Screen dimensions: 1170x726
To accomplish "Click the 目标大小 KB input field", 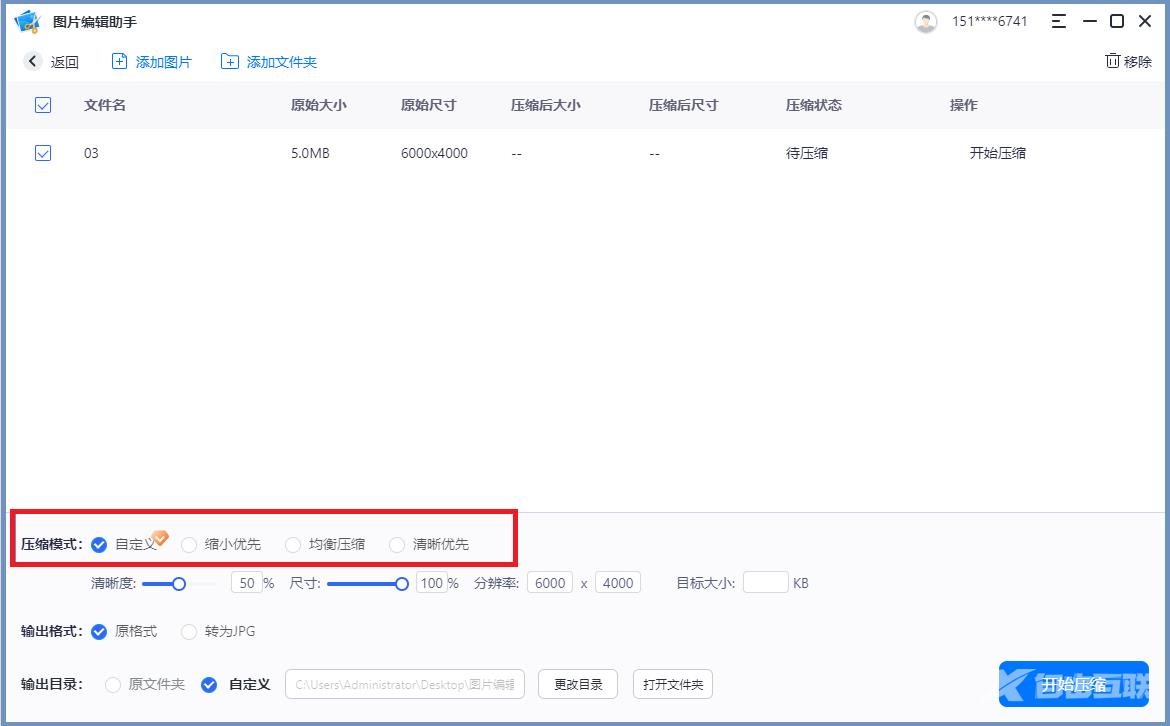I will coord(765,583).
